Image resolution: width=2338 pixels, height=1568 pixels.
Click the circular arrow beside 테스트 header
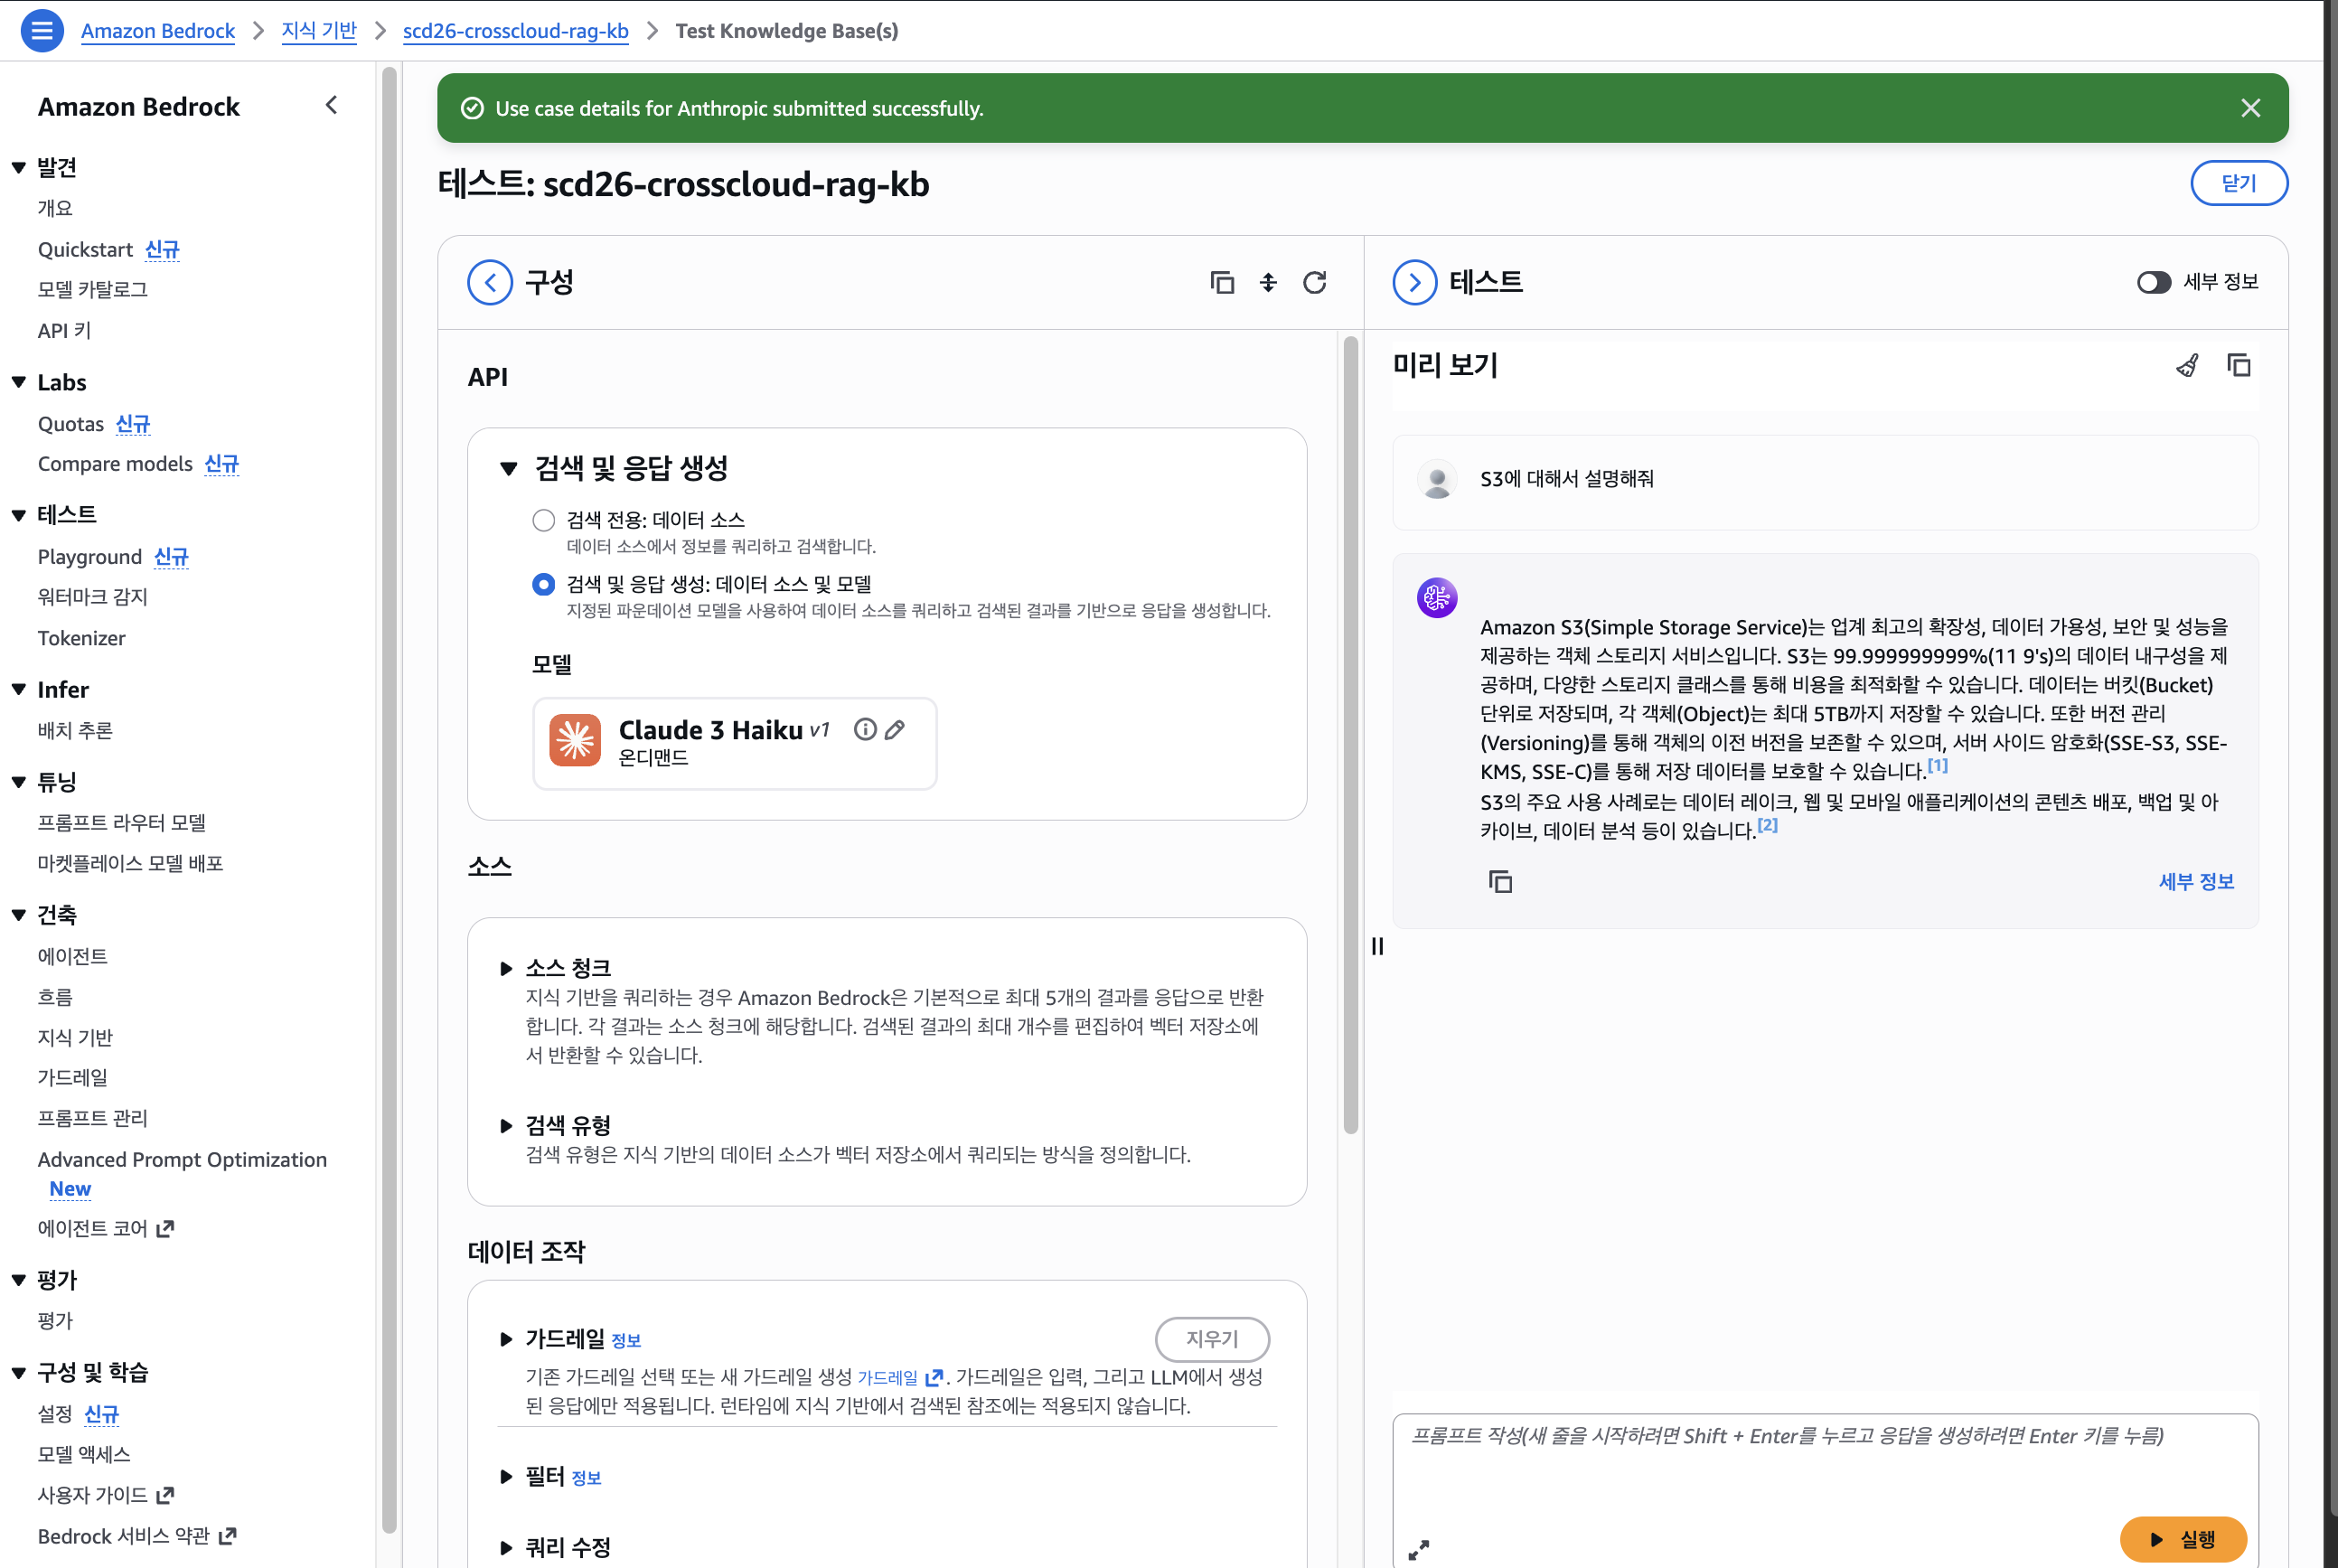[1415, 283]
